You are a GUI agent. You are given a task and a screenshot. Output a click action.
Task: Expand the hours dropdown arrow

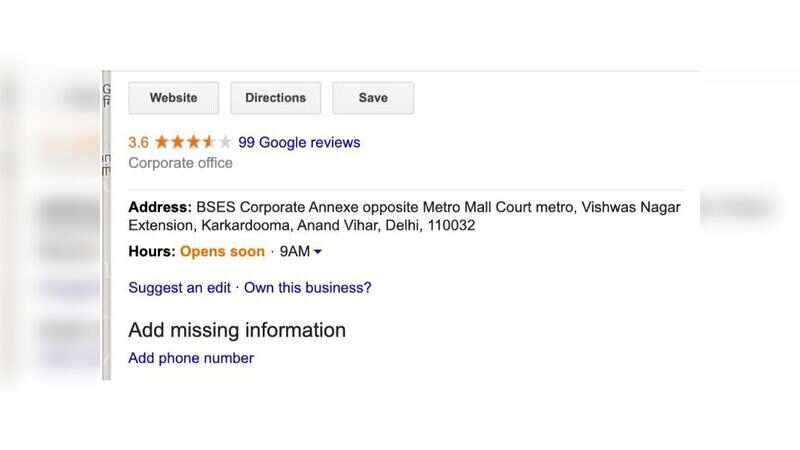click(318, 252)
